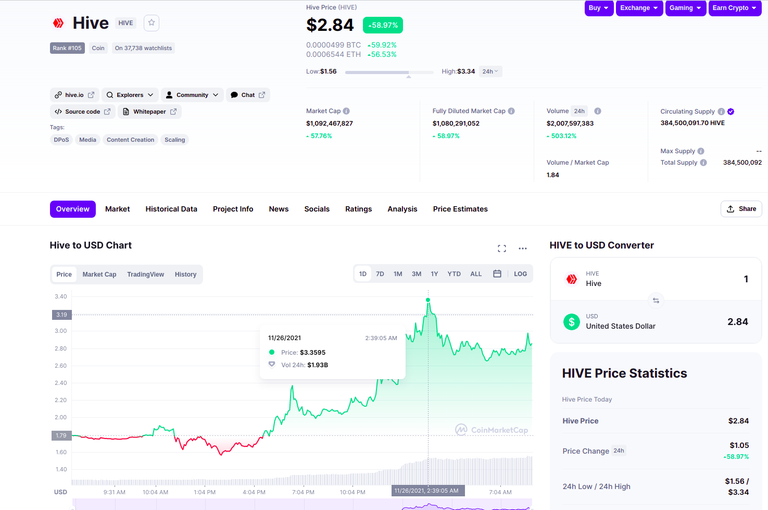The height and width of the screenshot is (510, 768).
Task: Click the DPoS tag
Action: point(61,140)
